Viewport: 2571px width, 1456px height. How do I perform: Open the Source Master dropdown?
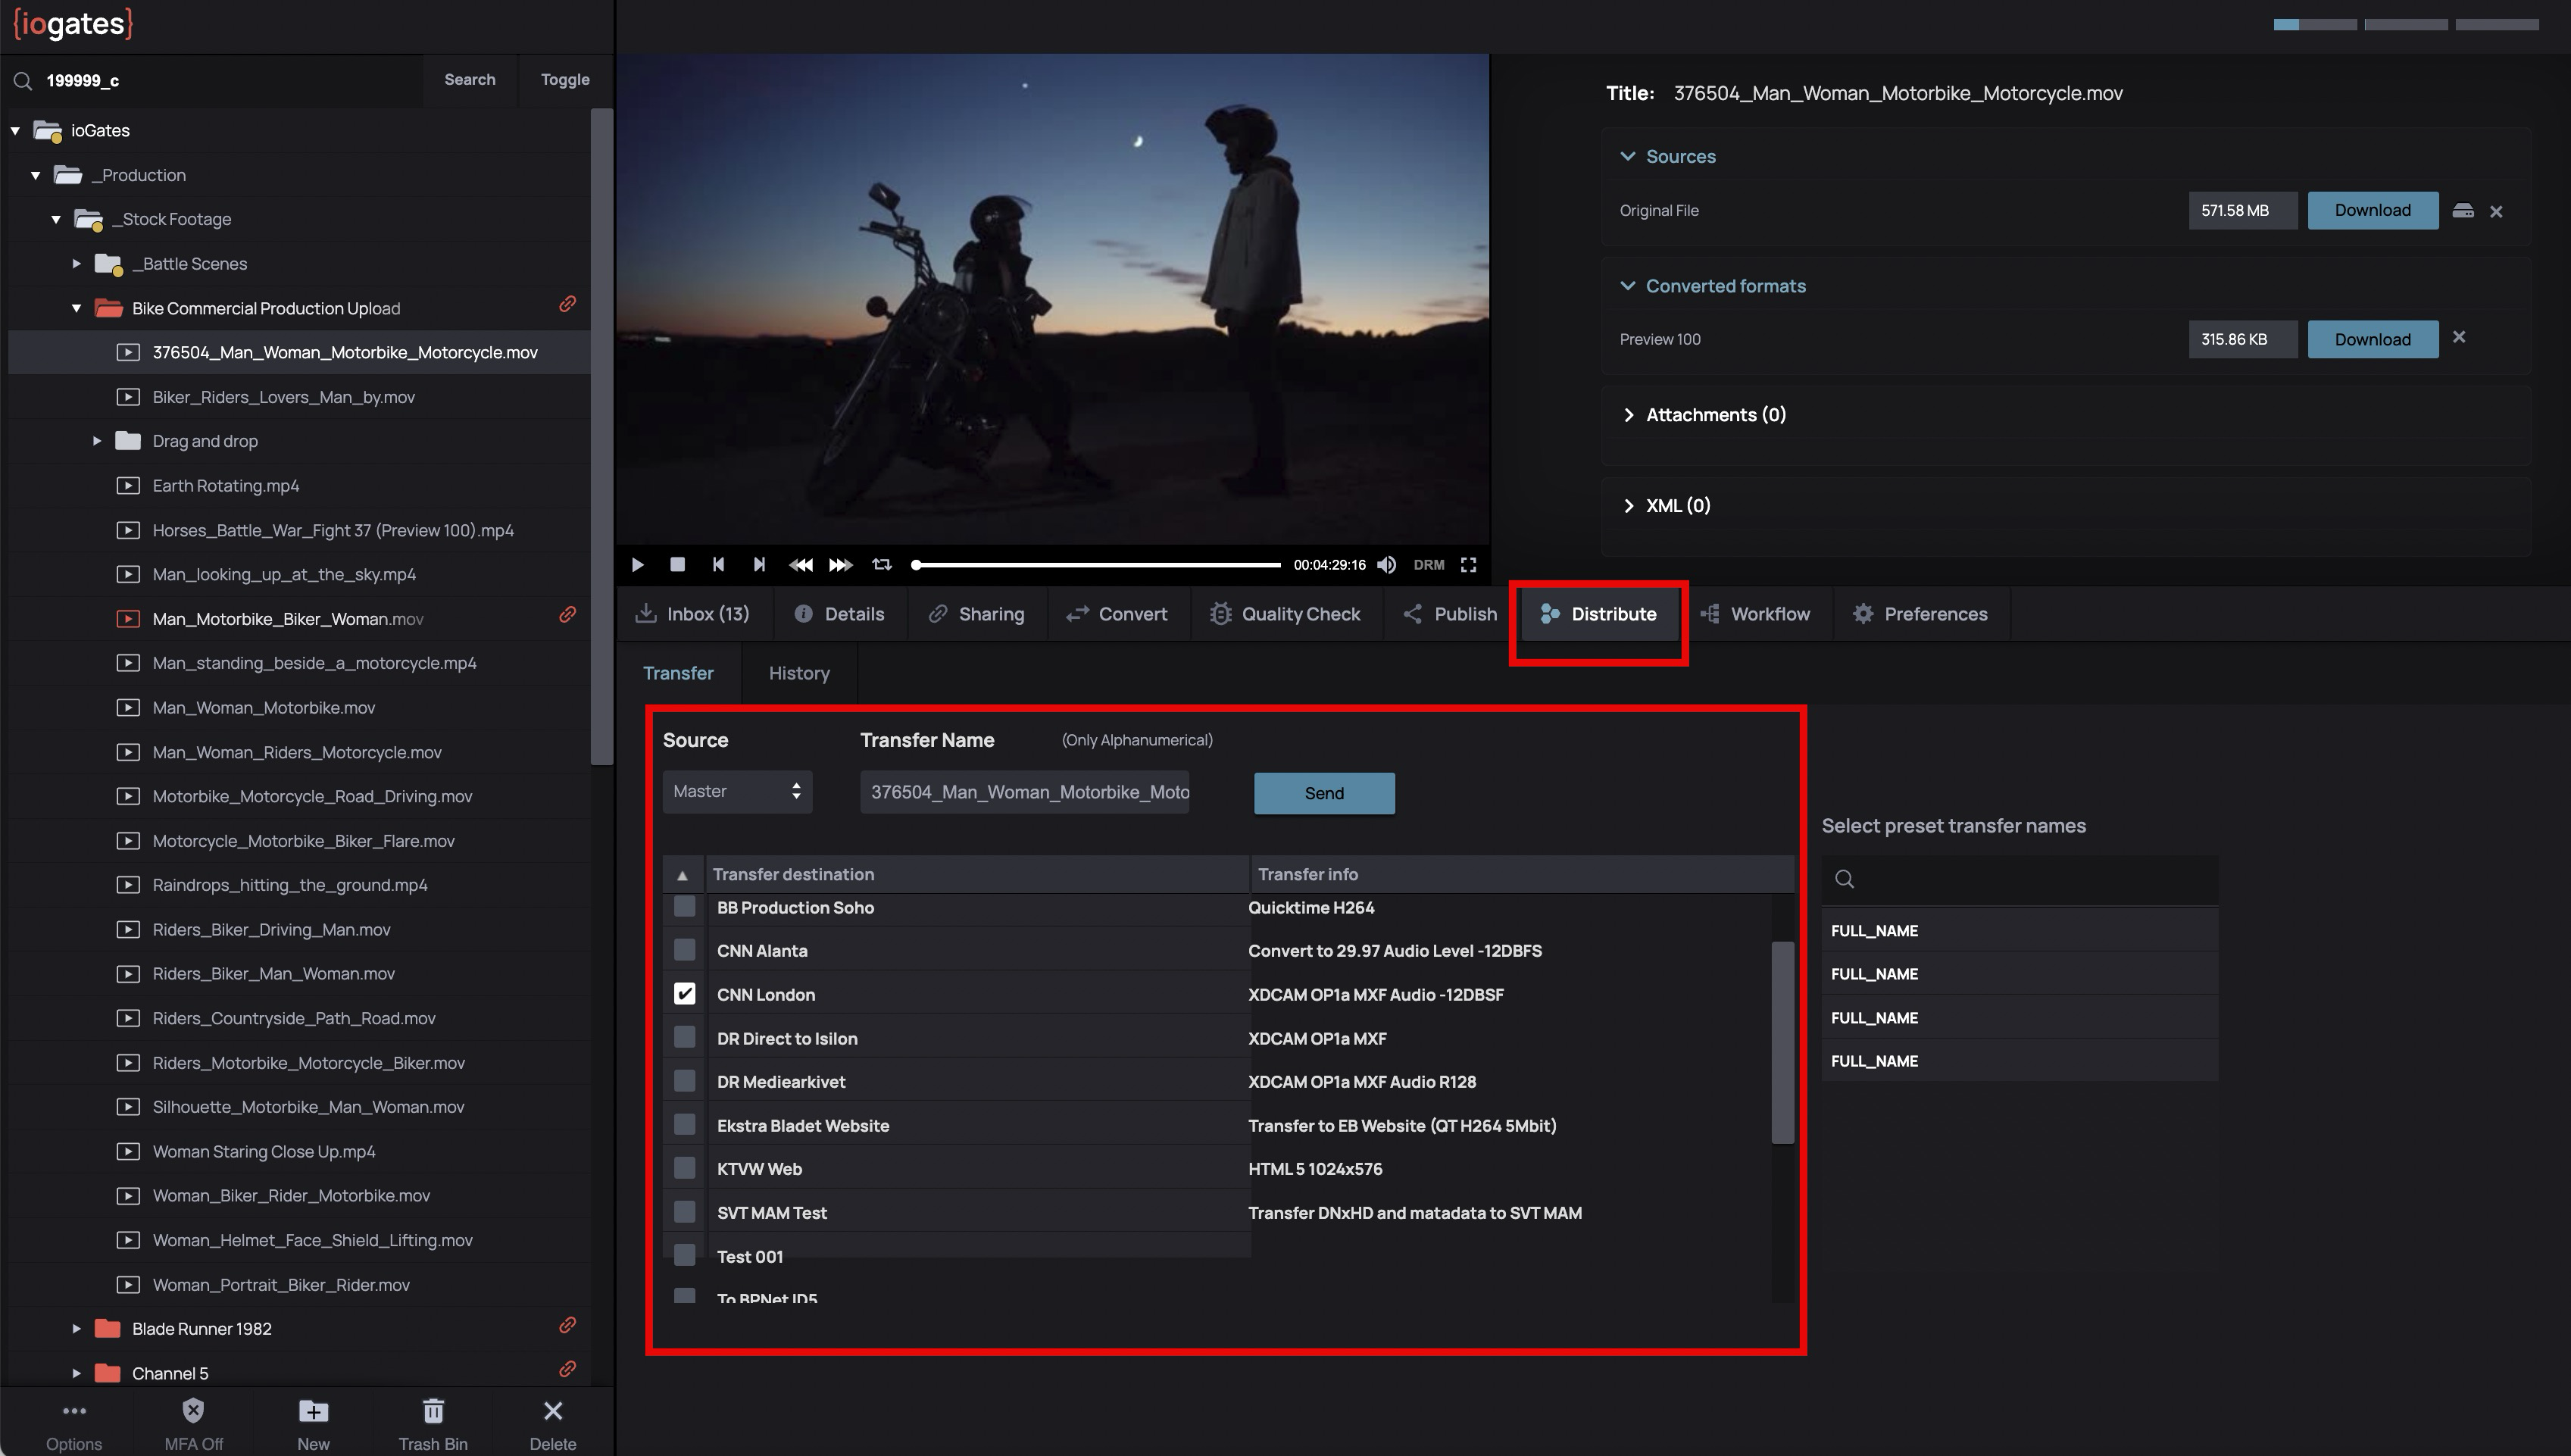point(737,792)
